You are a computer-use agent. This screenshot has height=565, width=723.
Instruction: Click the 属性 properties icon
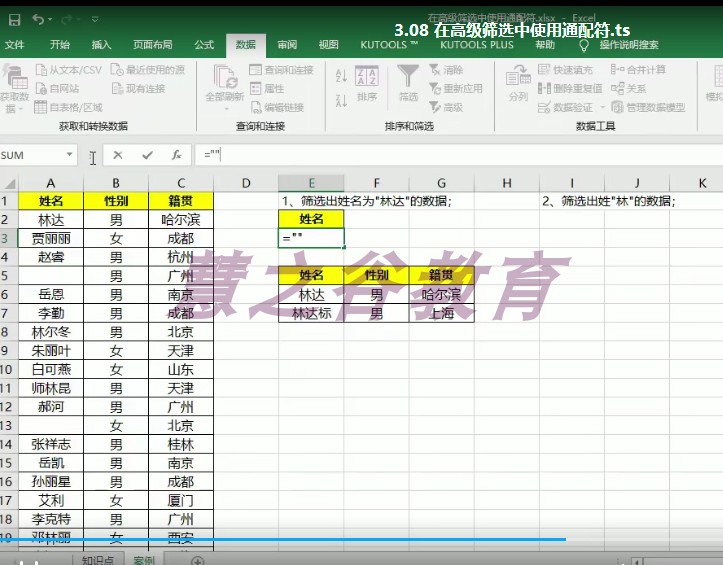(x=255, y=88)
